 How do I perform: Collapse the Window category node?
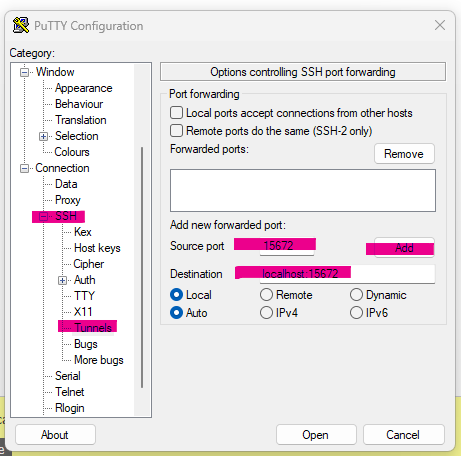click(24, 72)
